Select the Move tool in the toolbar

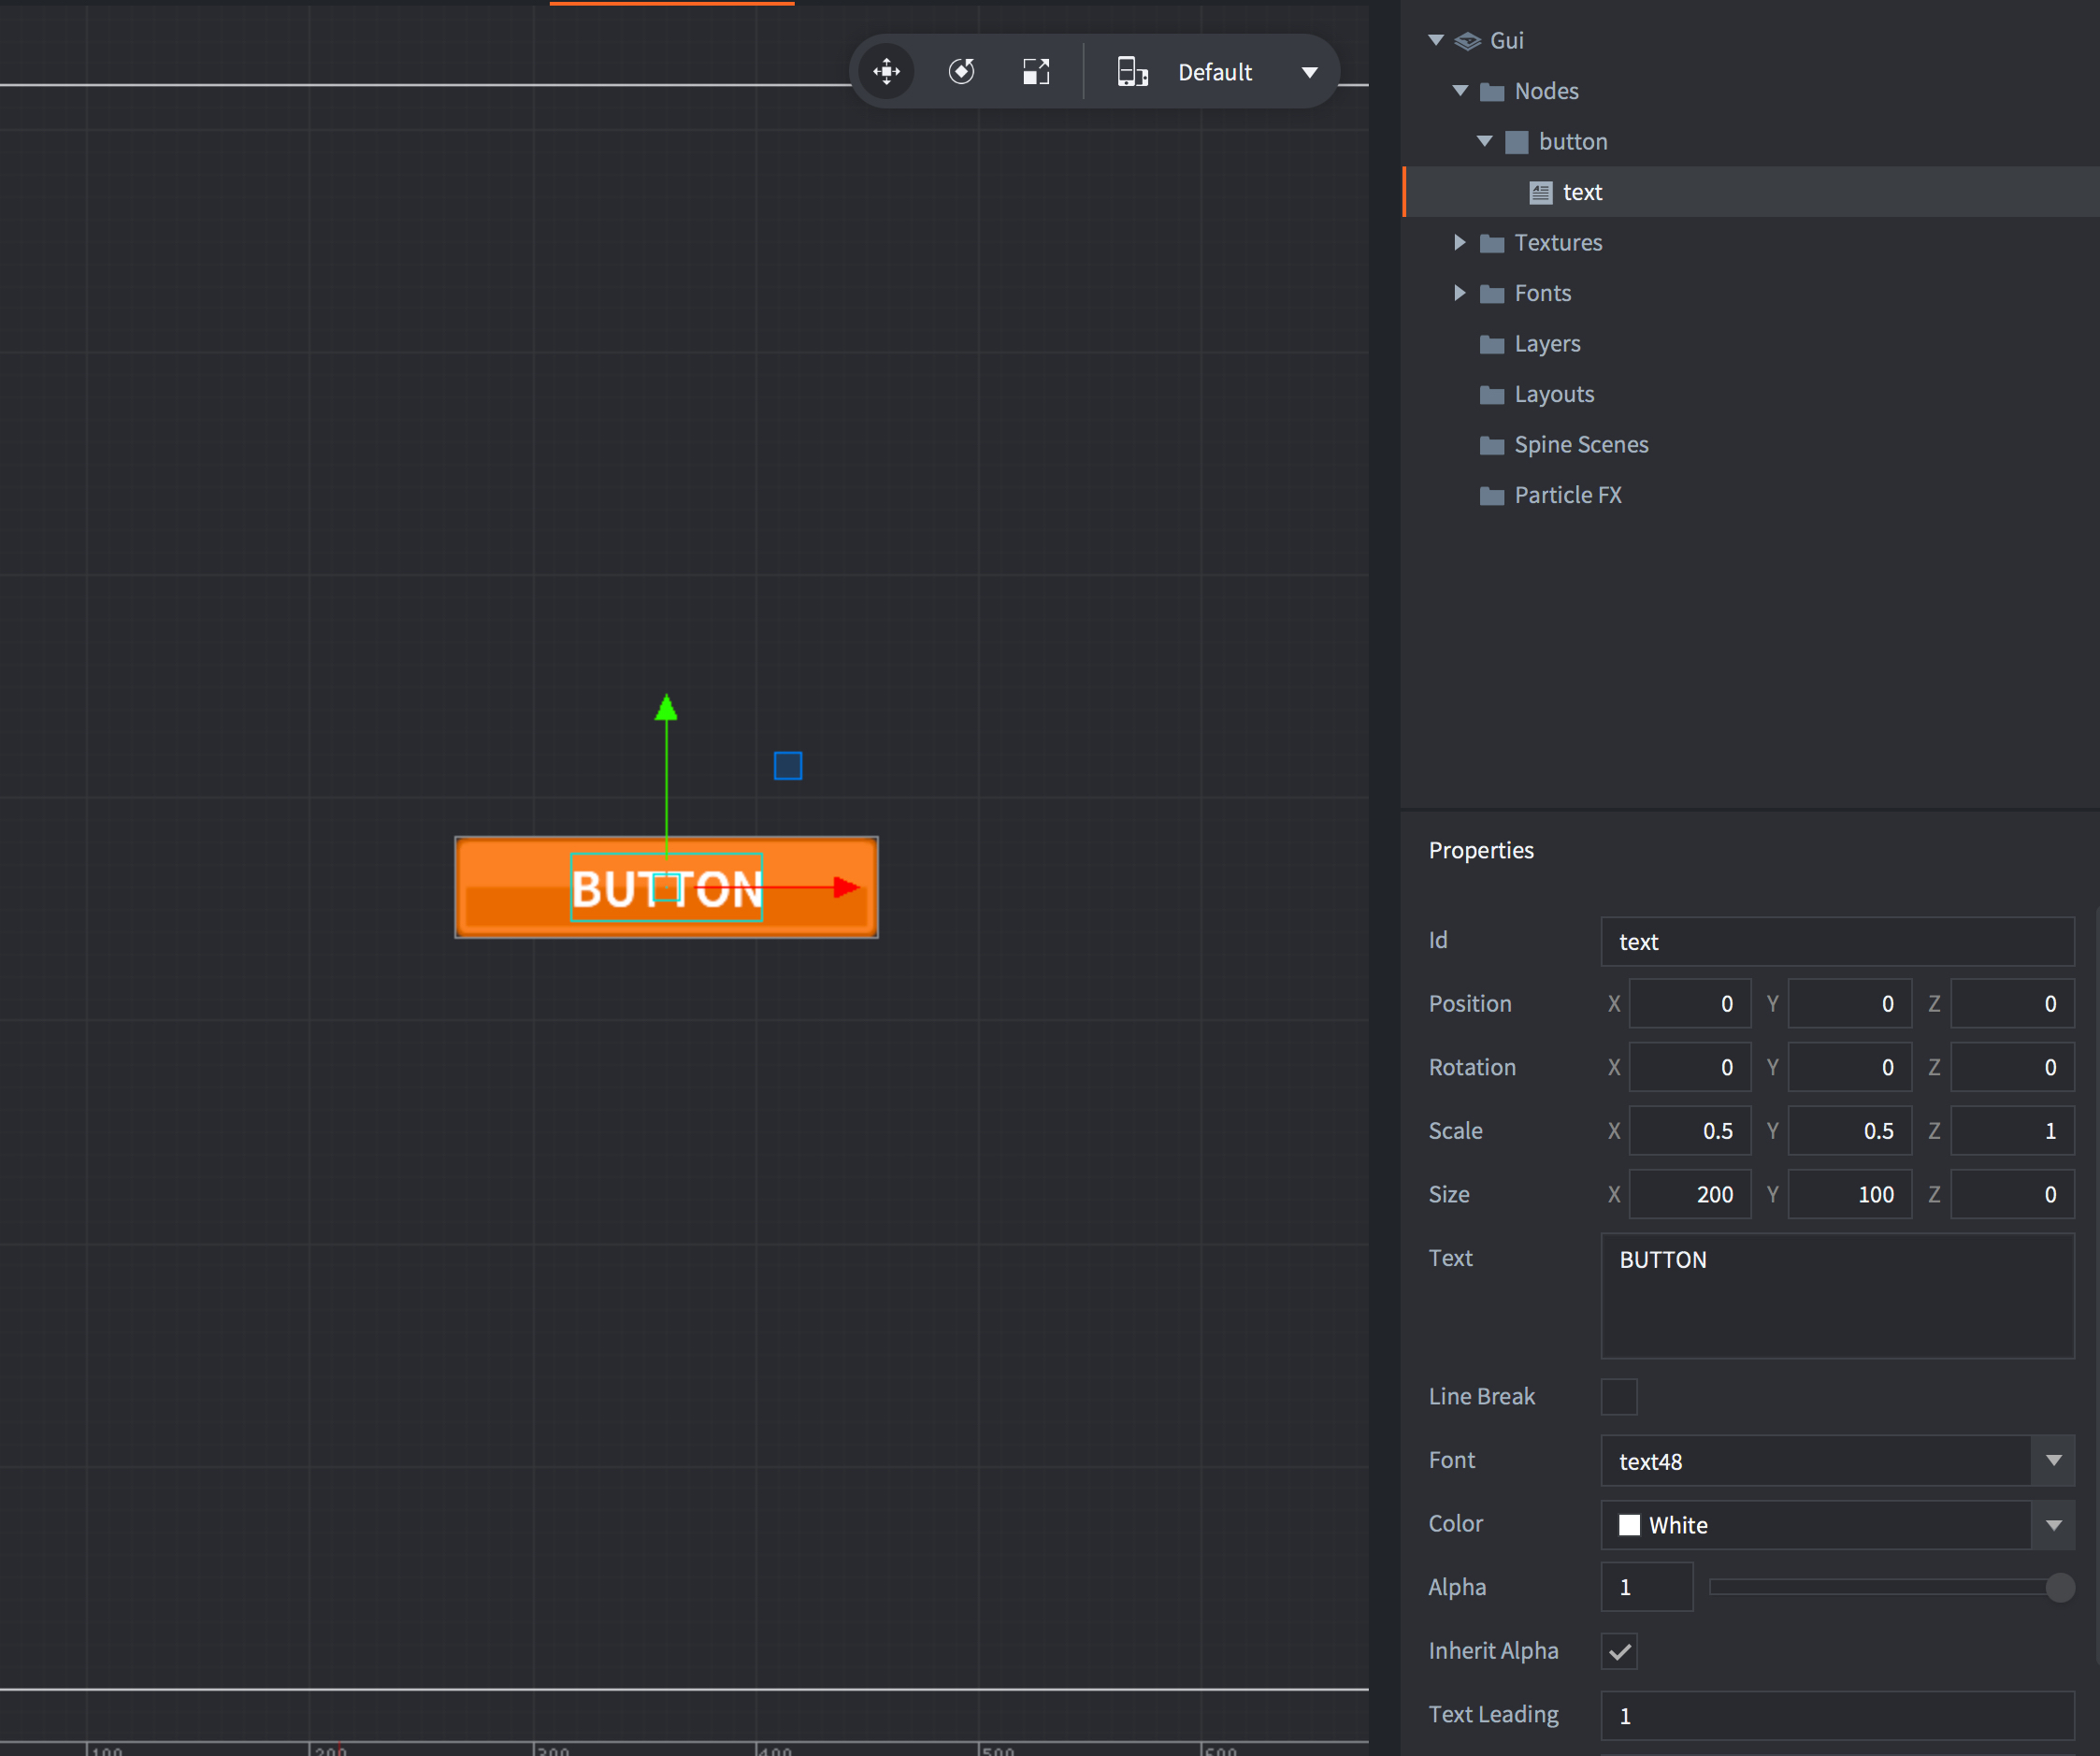[x=886, y=71]
